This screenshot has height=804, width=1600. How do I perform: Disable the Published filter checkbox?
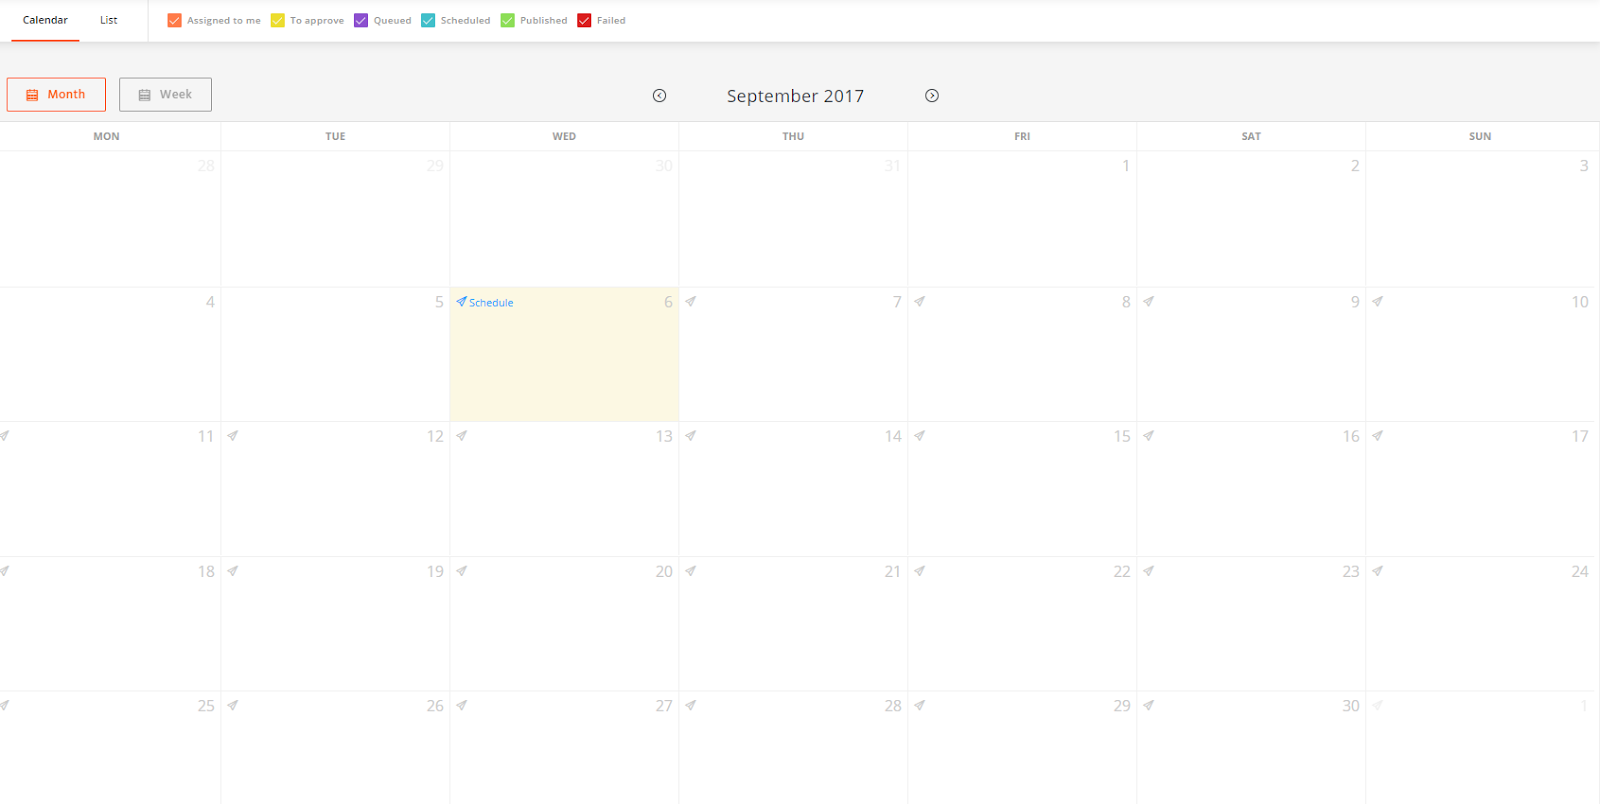click(508, 20)
